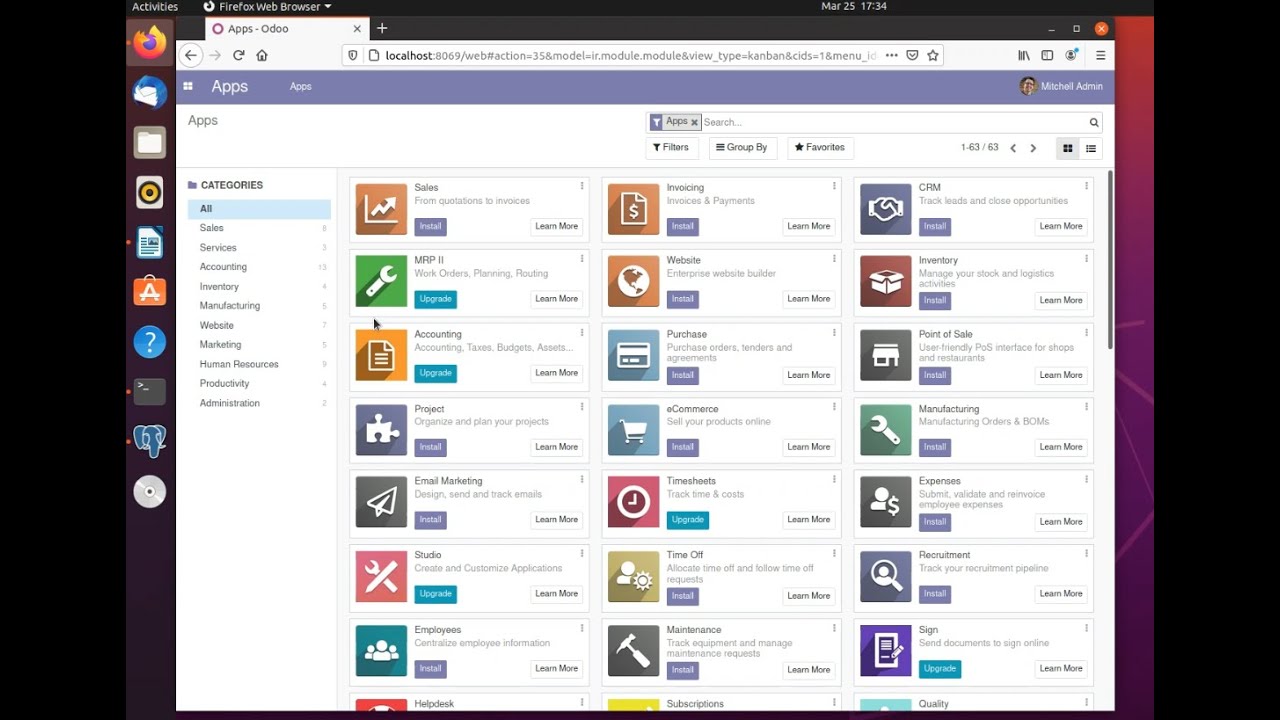
Task: Click the Point of Sale shop icon
Action: [886, 355]
